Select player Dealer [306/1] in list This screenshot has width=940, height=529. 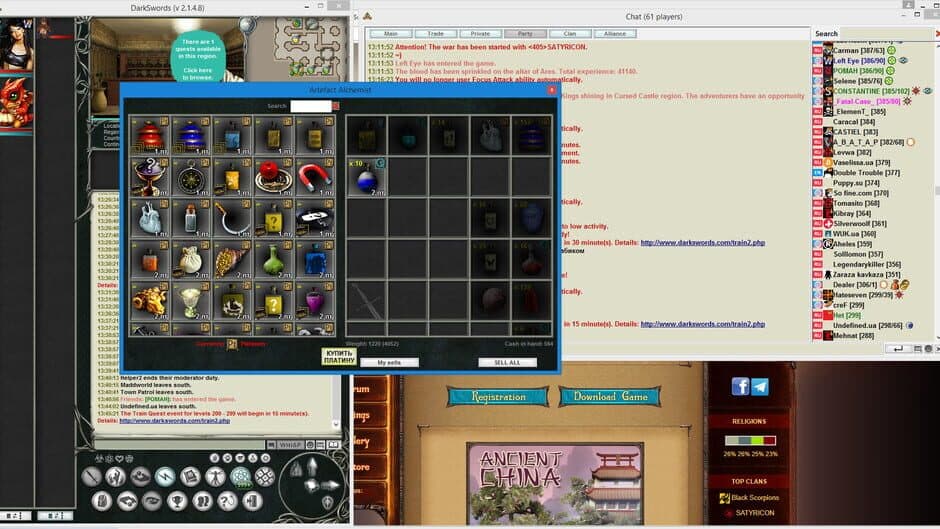point(855,285)
